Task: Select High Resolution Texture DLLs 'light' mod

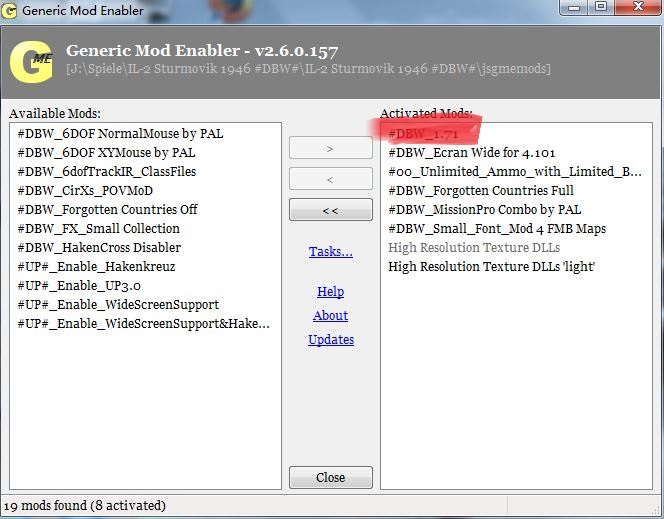Action: (x=492, y=267)
